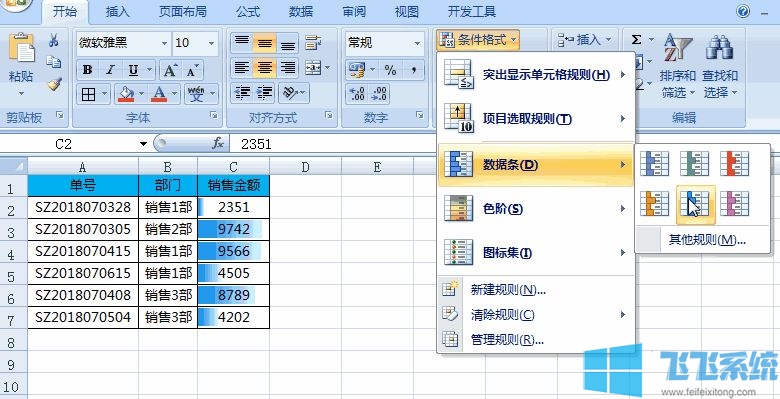
Task: Switch to the 开发工具 ribbon tab
Action: coord(471,12)
